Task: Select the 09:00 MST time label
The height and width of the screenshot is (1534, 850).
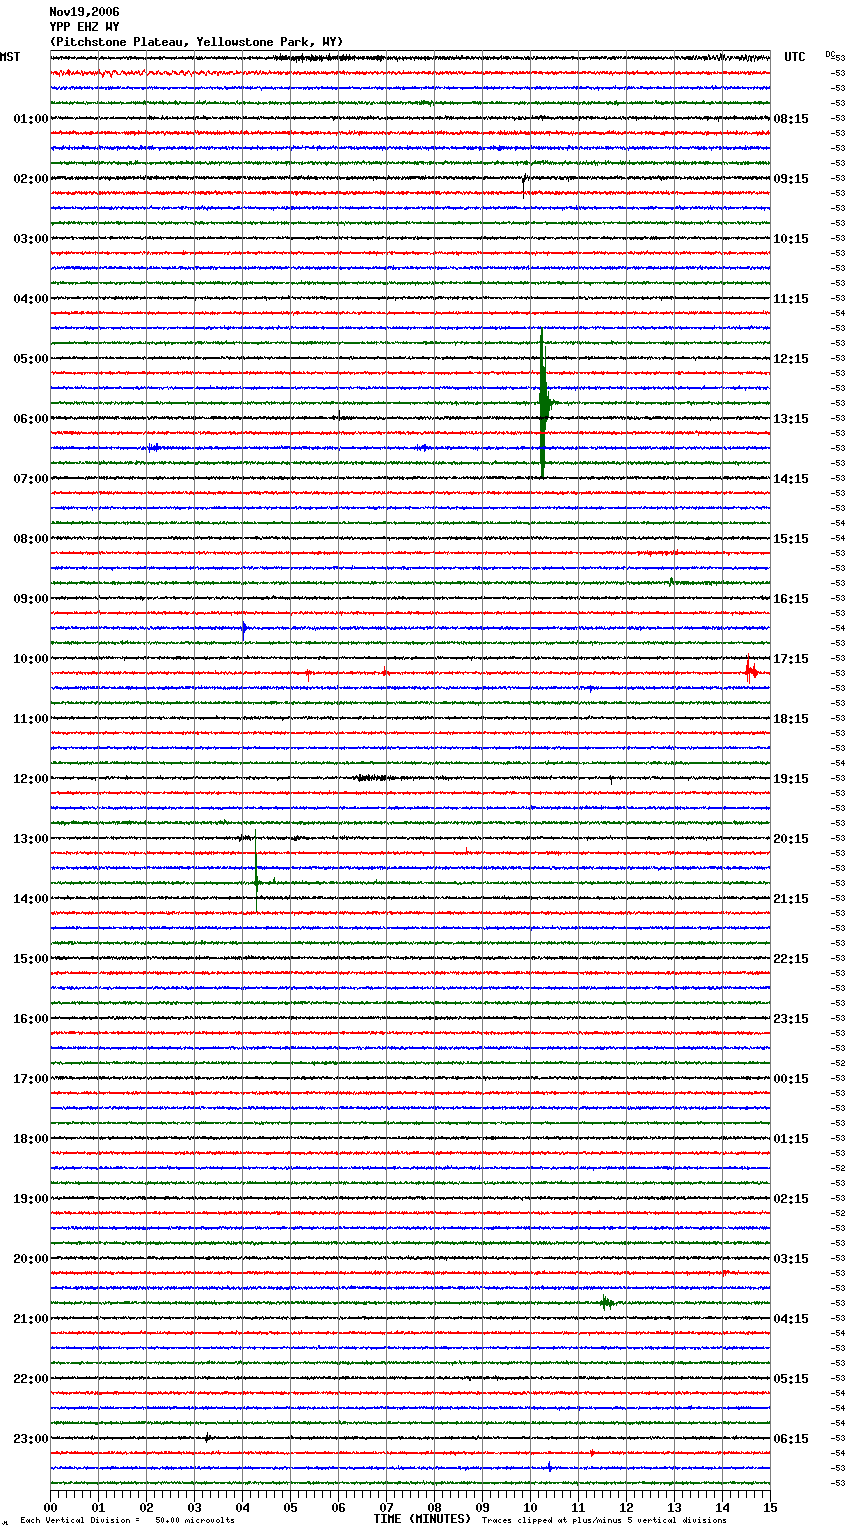Action: pos(30,599)
